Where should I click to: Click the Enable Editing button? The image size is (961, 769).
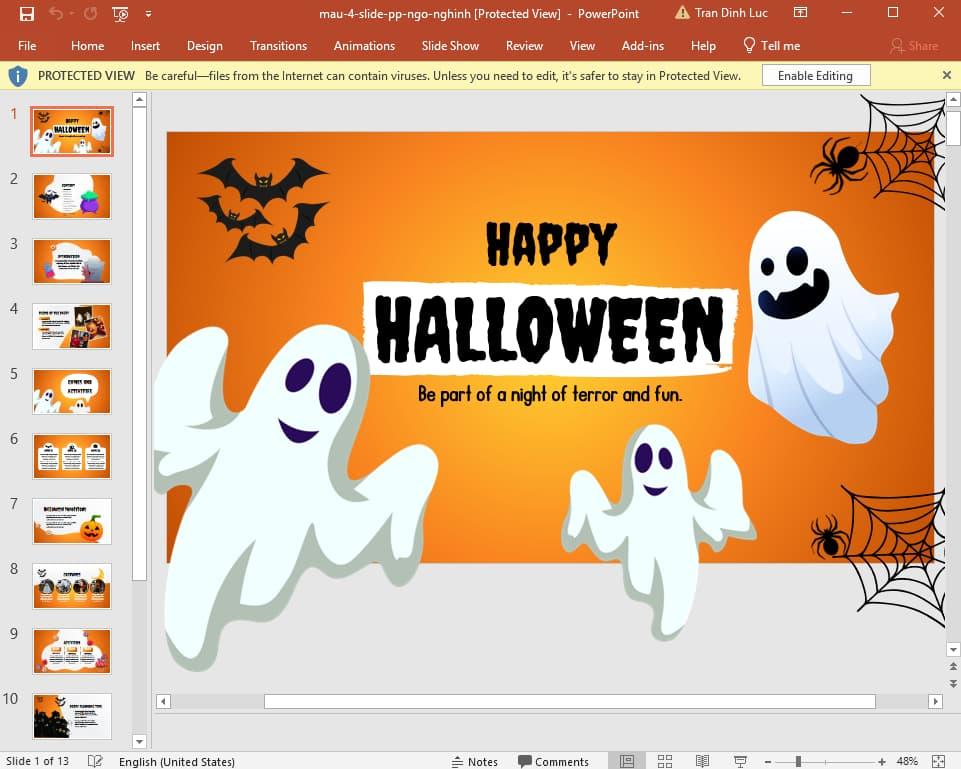pos(816,75)
